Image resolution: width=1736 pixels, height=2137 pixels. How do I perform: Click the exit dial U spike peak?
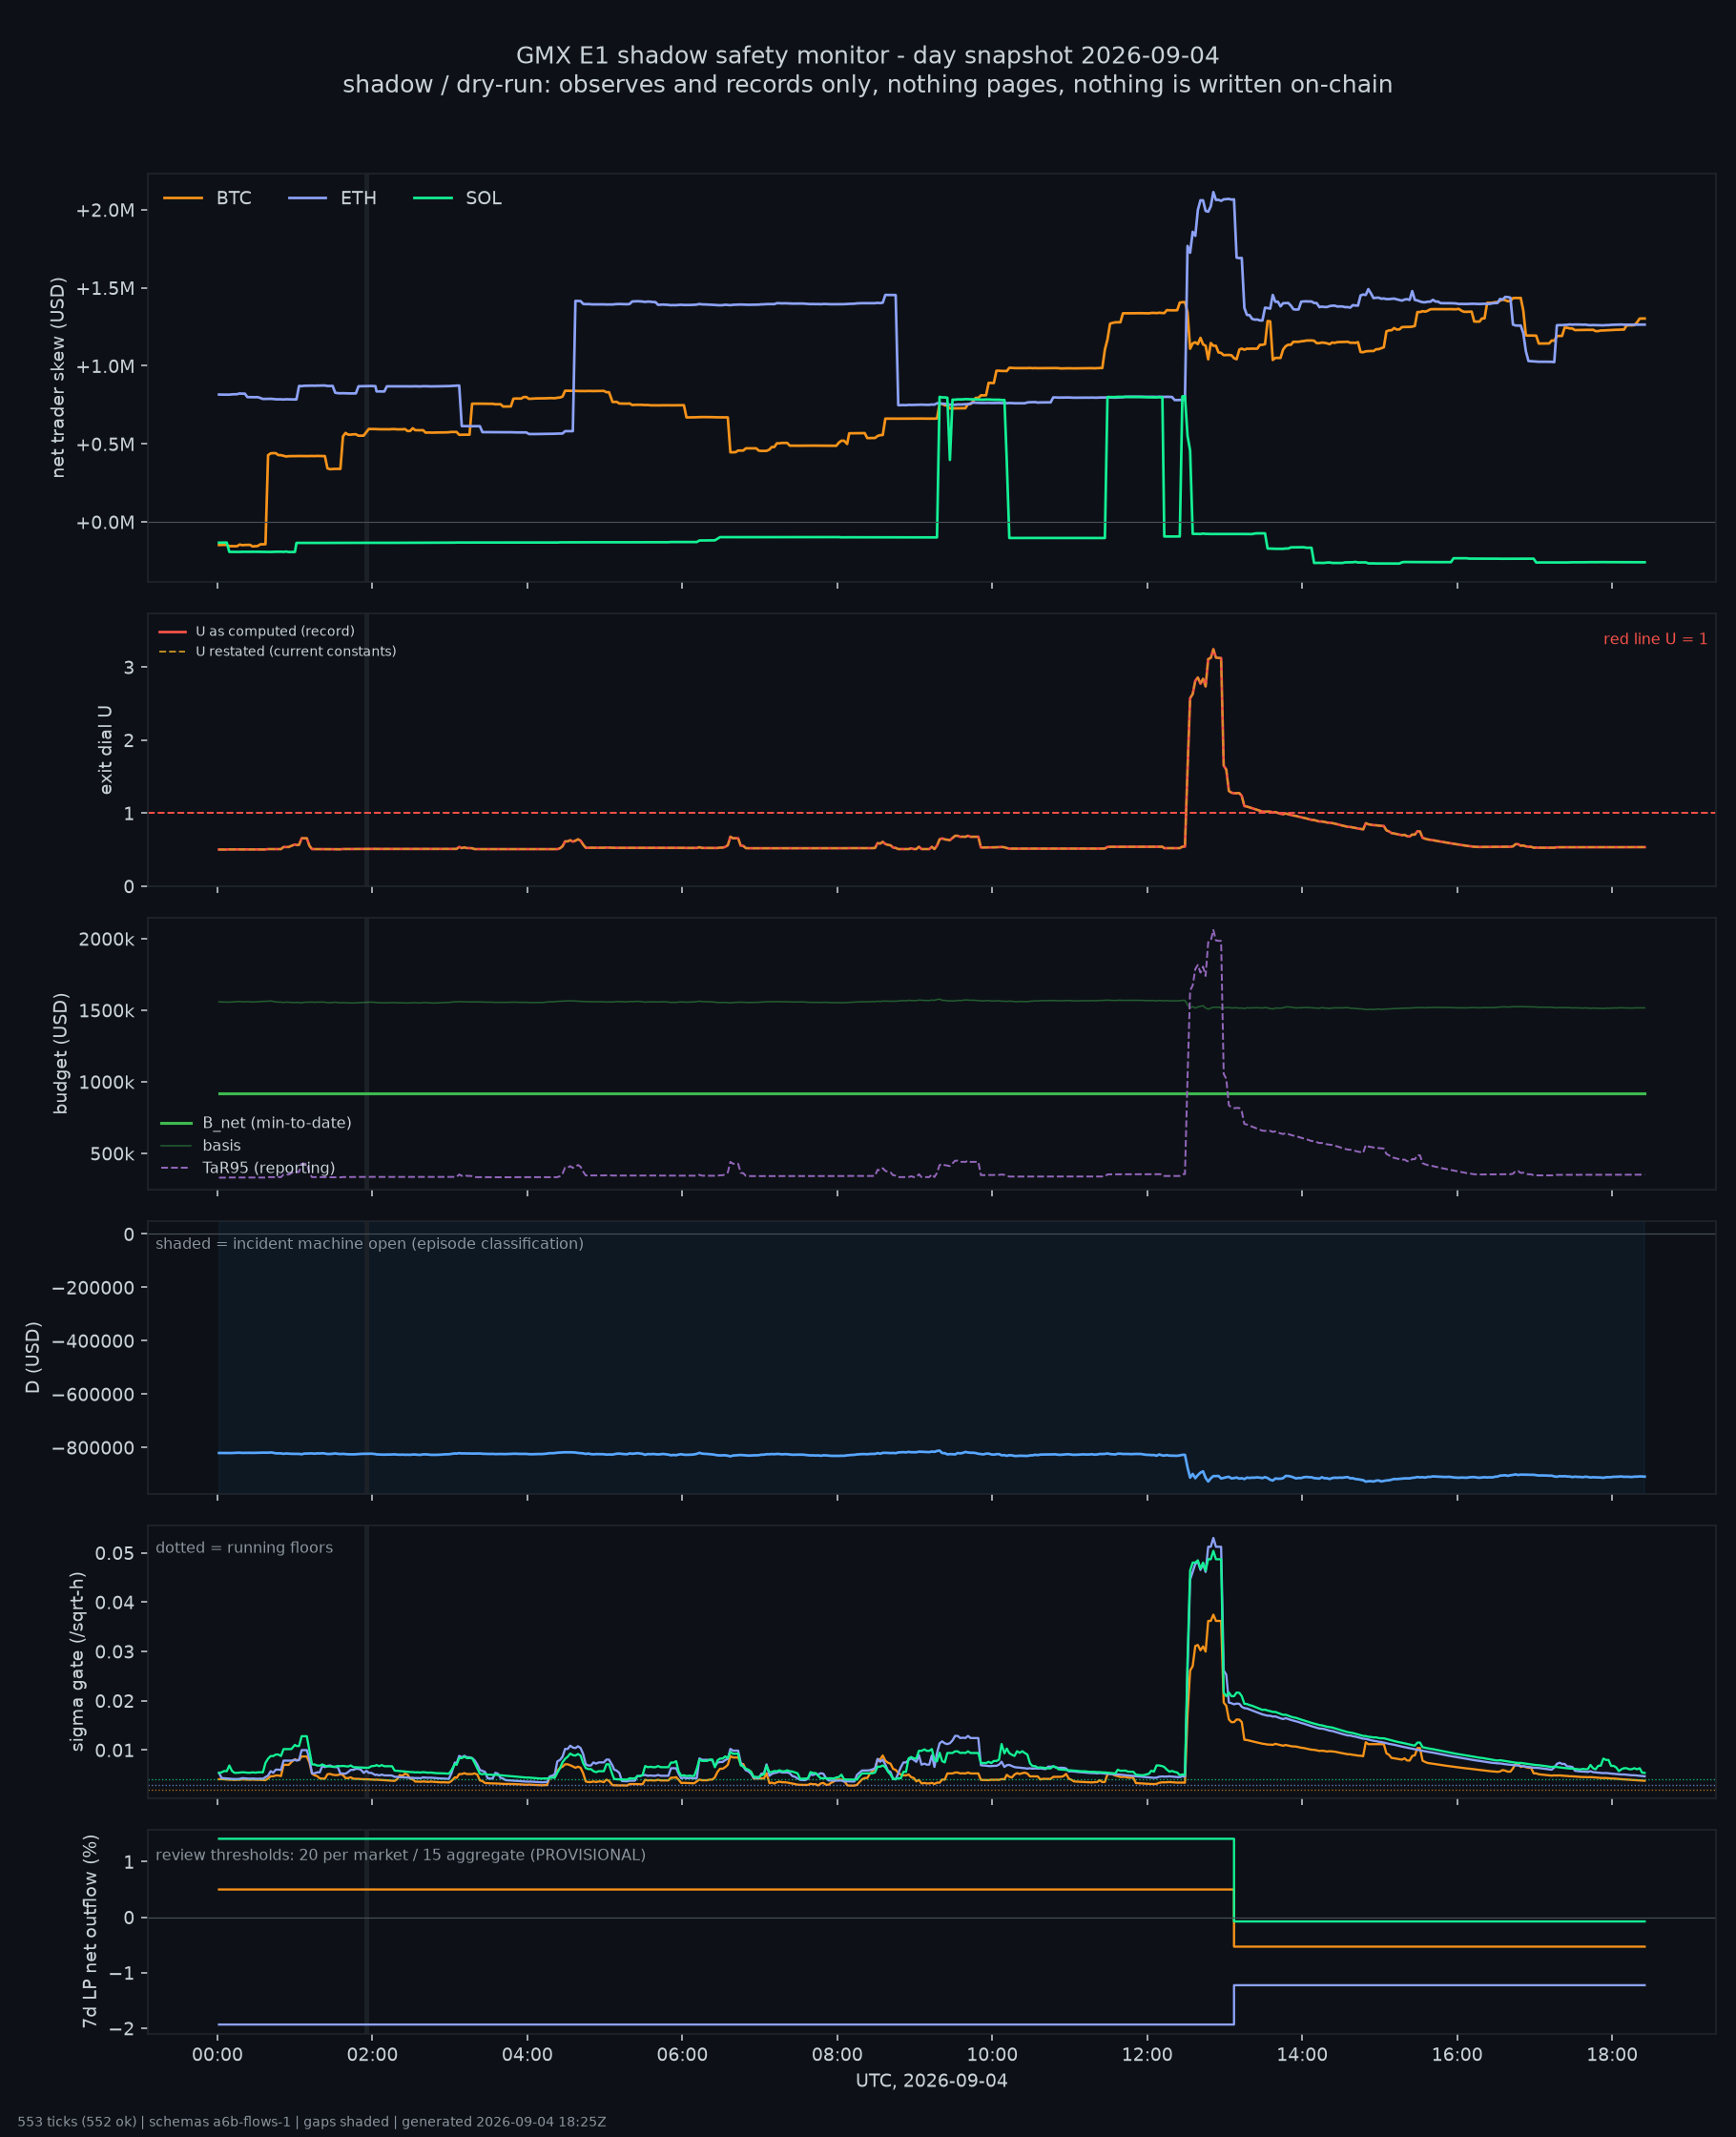pos(1213,650)
